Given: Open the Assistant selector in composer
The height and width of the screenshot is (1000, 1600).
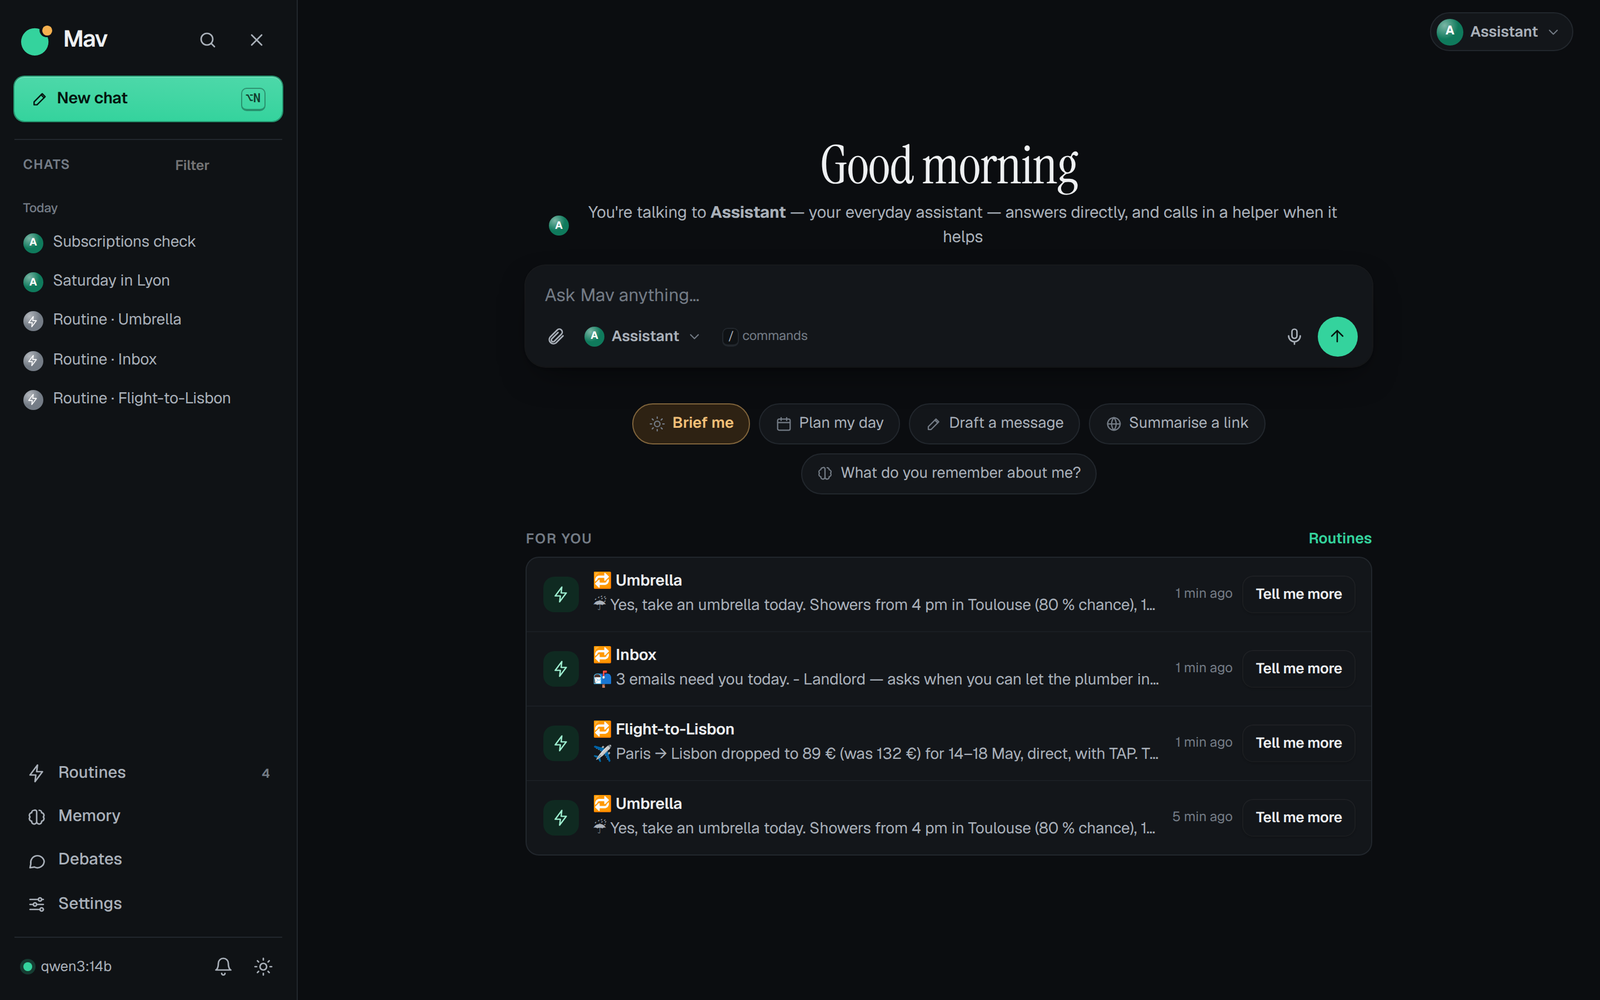Looking at the screenshot, I should (642, 337).
